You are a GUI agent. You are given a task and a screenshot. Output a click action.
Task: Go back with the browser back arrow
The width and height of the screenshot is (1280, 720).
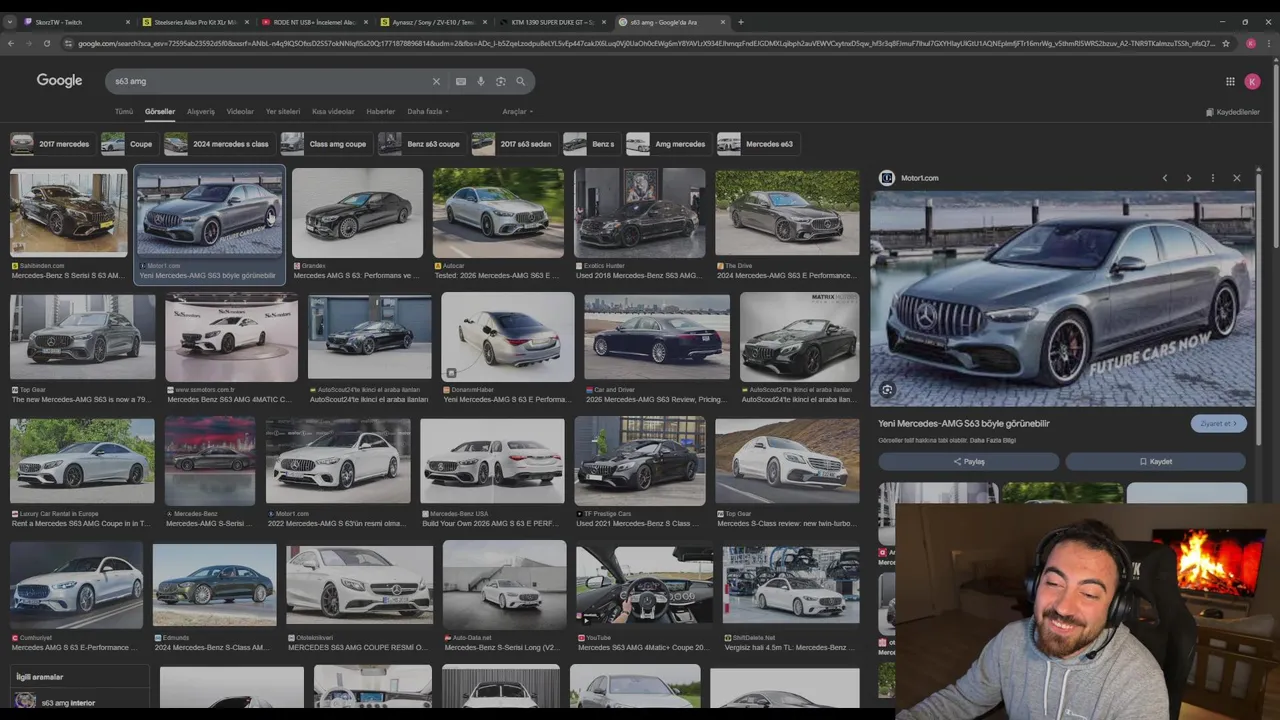(x=11, y=43)
